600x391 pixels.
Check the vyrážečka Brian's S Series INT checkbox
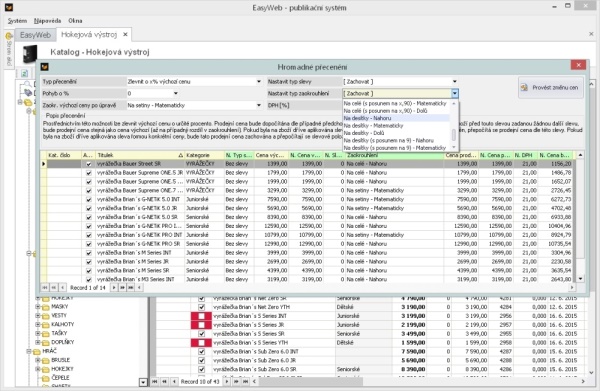point(201,316)
